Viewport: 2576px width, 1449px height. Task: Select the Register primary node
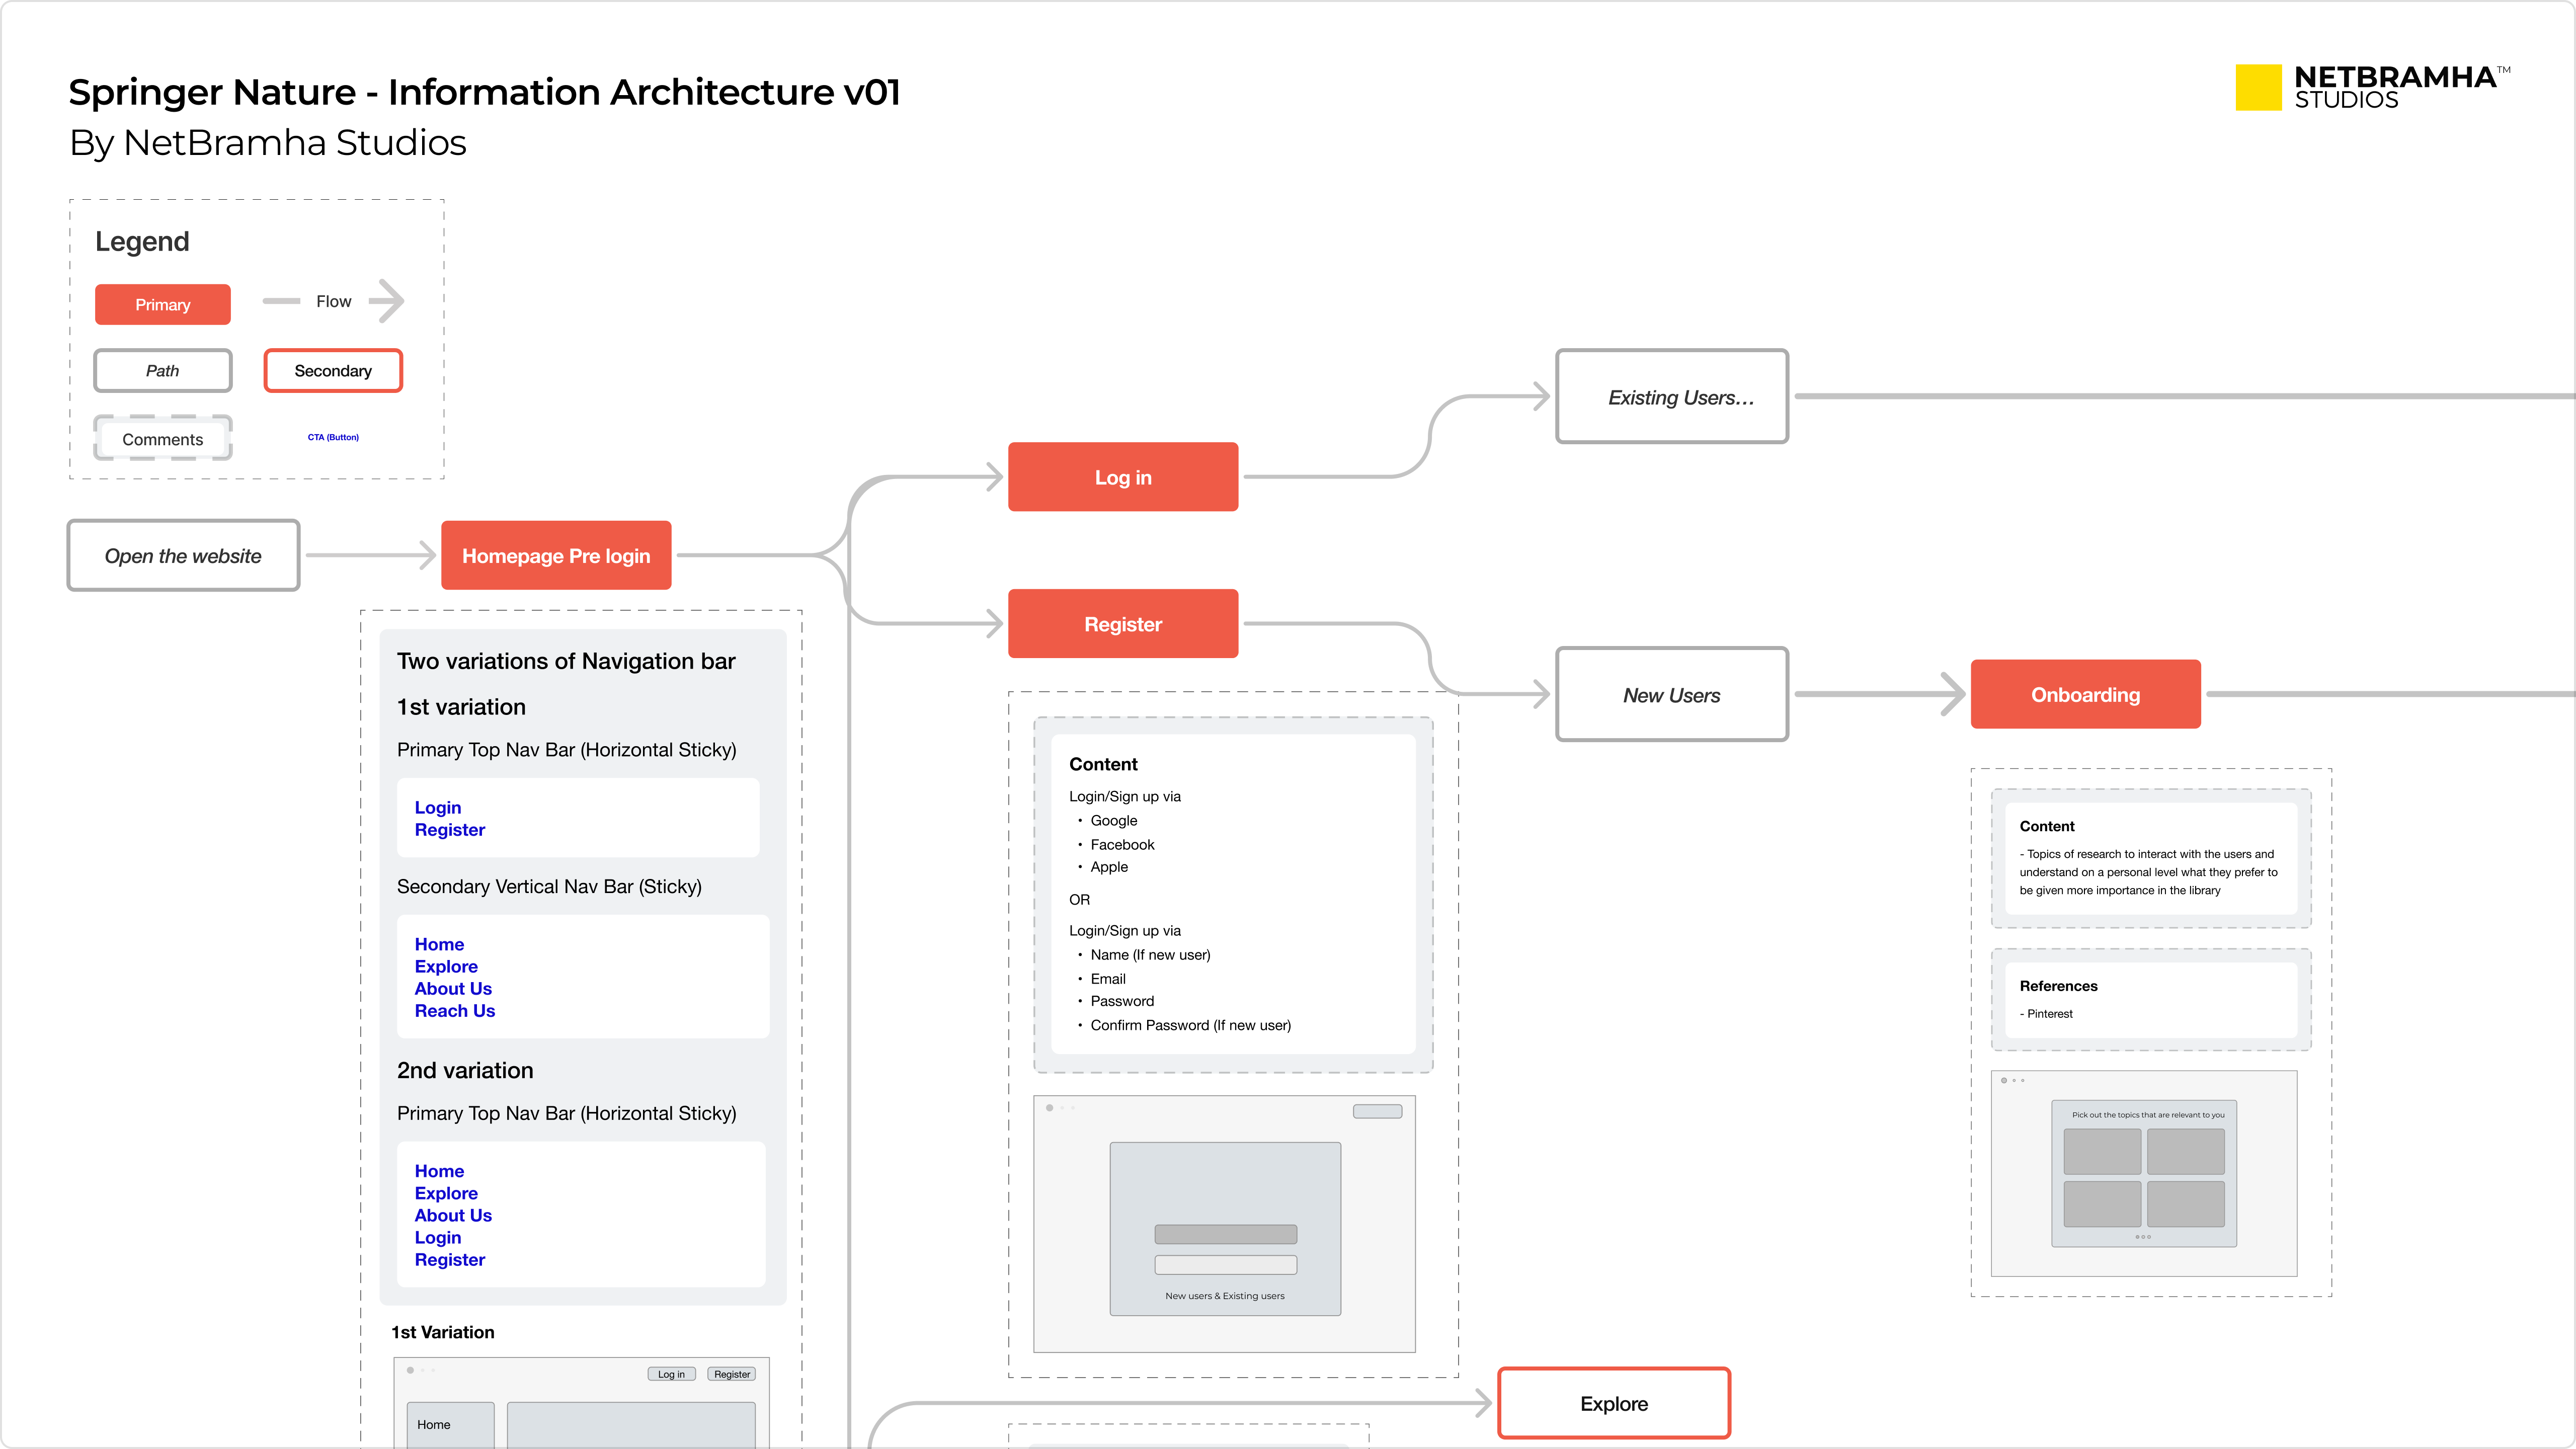[x=1122, y=624]
